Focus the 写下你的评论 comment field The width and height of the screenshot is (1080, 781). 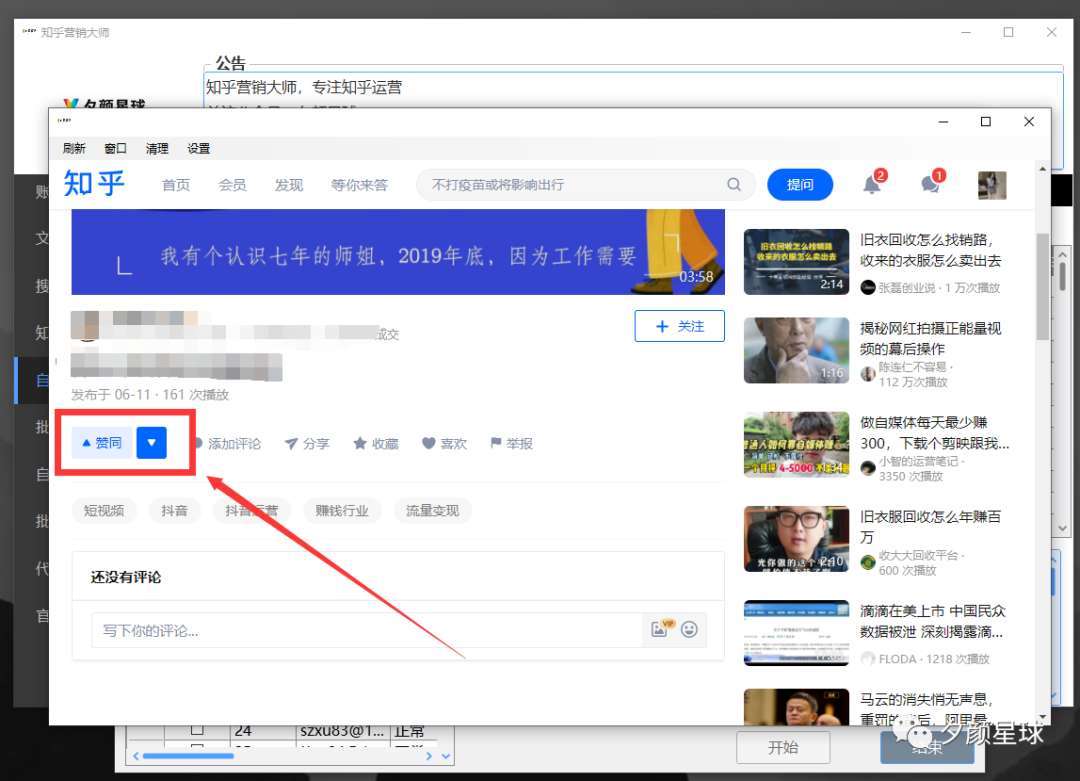(x=366, y=630)
